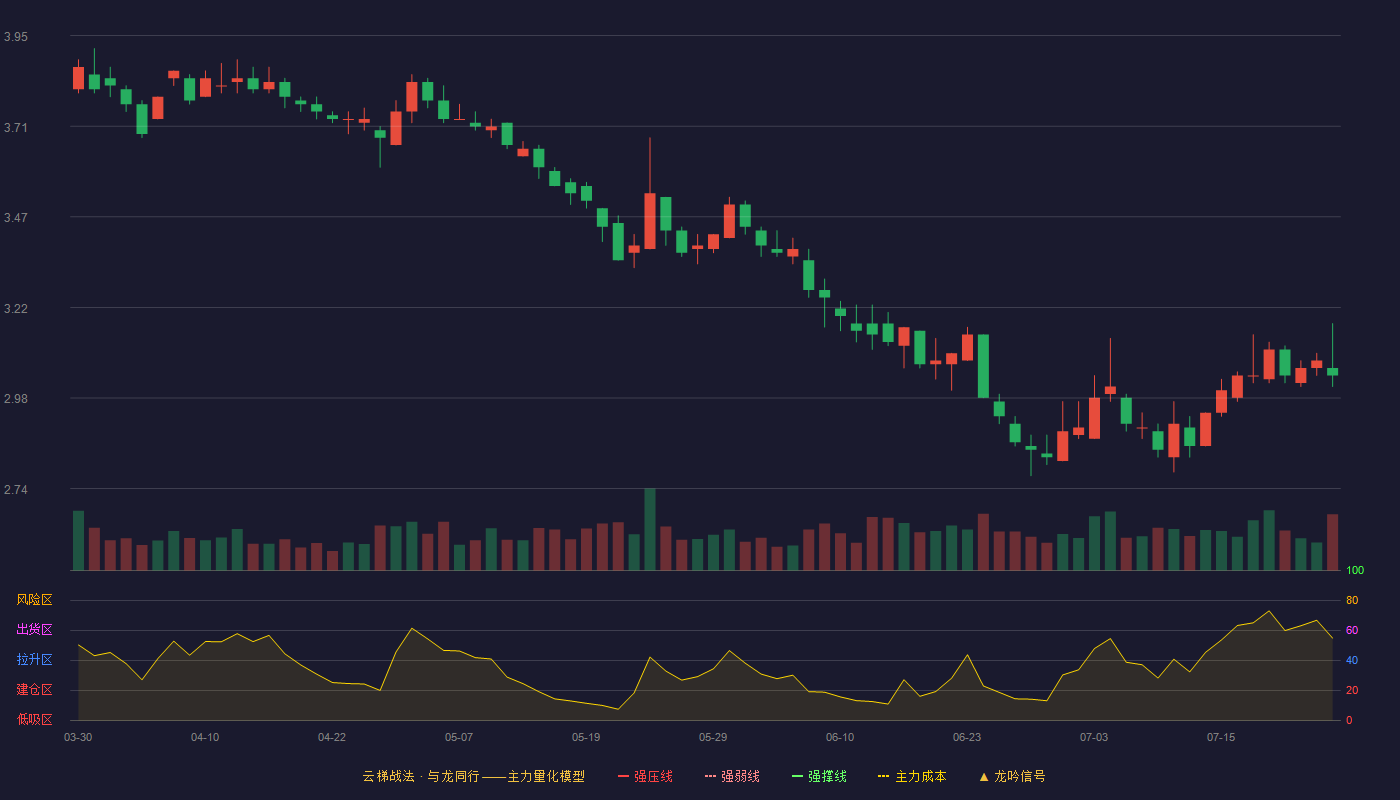Click the 拉升区 zone label
The height and width of the screenshot is (800, 1400).
click(x=34, y=660)
